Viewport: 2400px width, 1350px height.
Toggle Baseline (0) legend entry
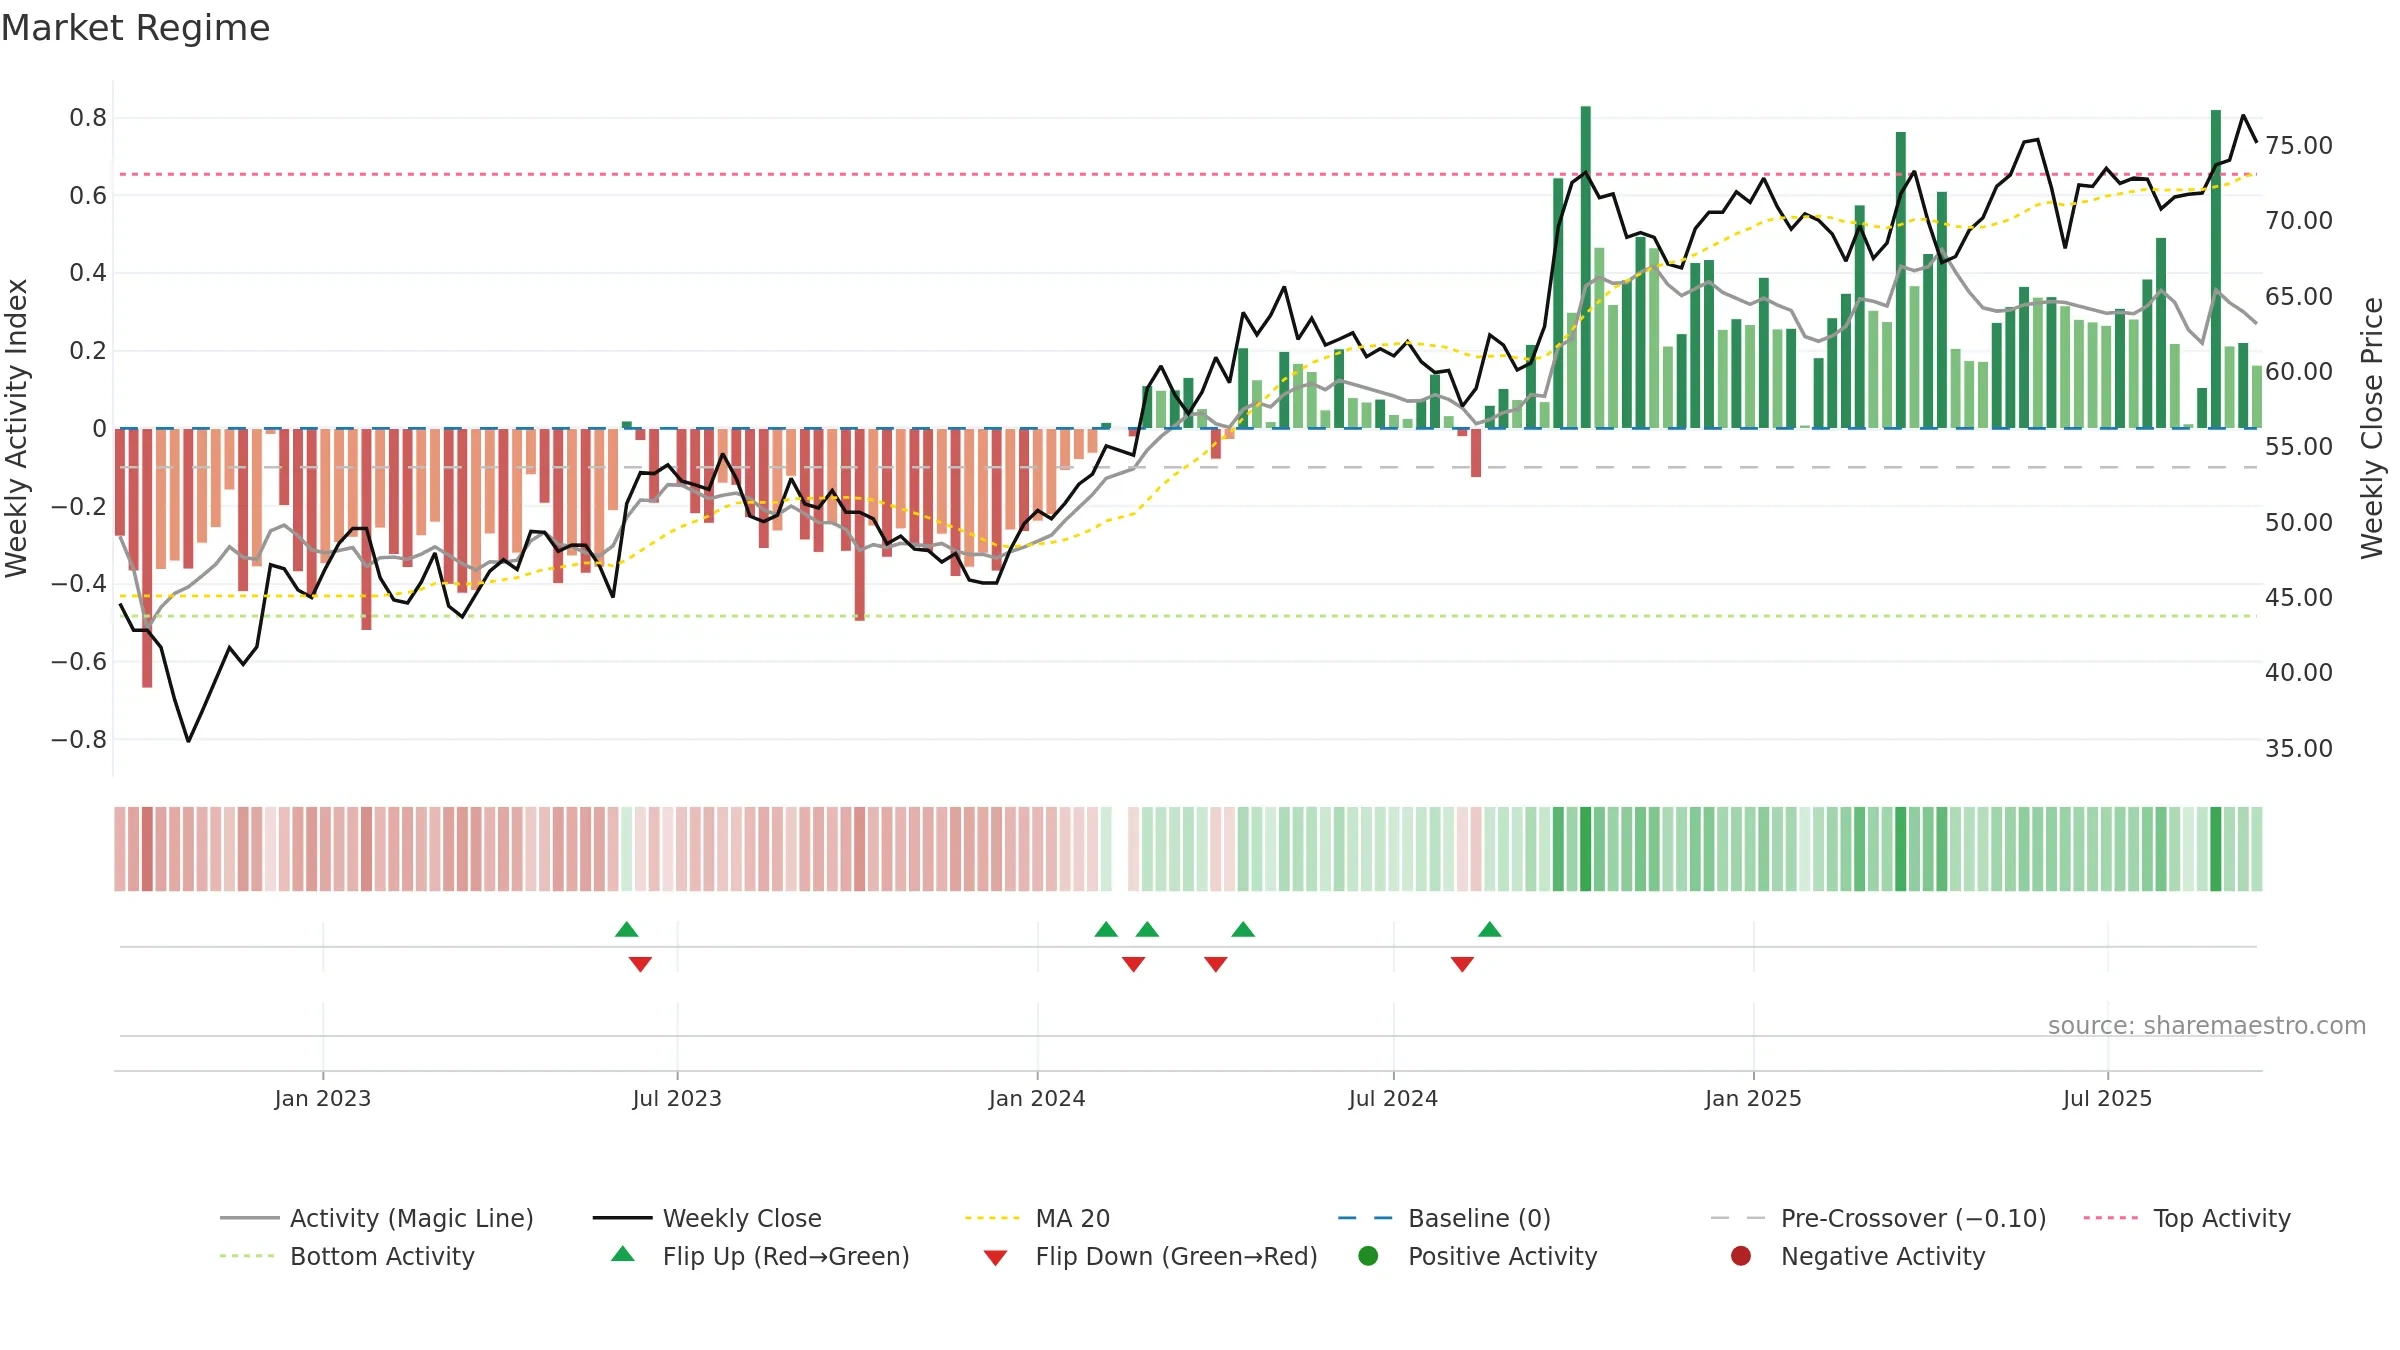pyautogui.click(x=1444, y=1218)
